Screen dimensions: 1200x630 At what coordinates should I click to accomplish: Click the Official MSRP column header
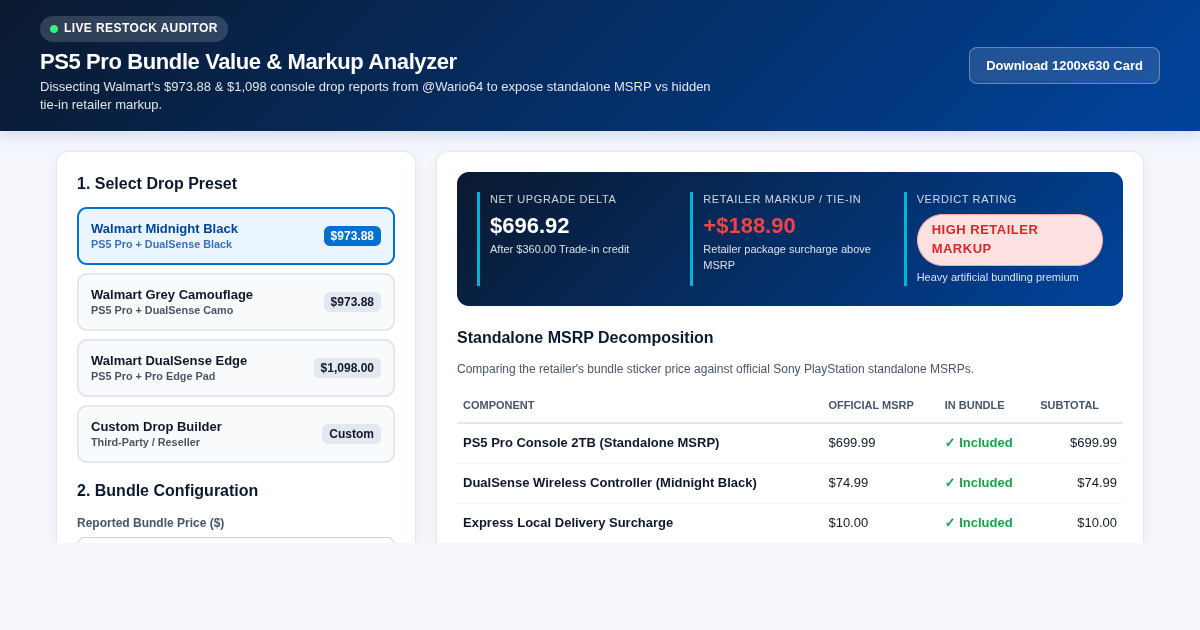click(871, 405)
